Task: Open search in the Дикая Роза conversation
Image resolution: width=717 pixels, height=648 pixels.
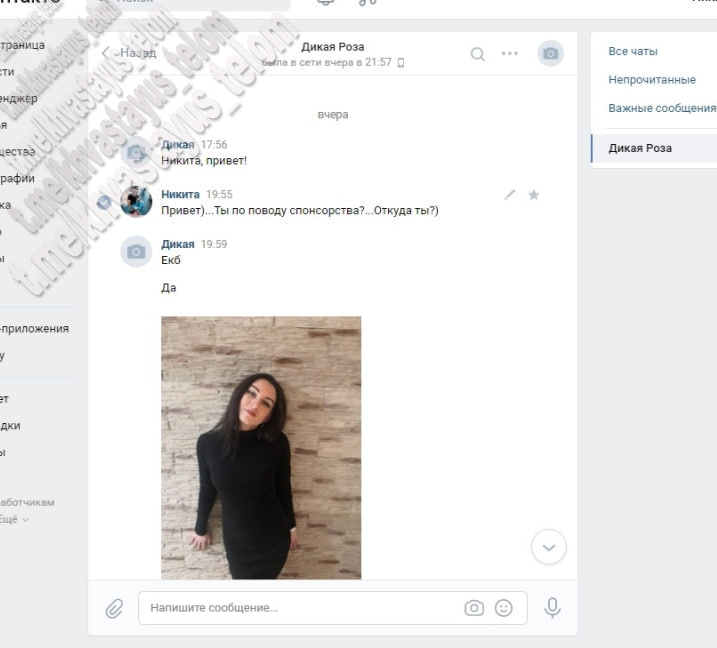Action: (477, 54)
